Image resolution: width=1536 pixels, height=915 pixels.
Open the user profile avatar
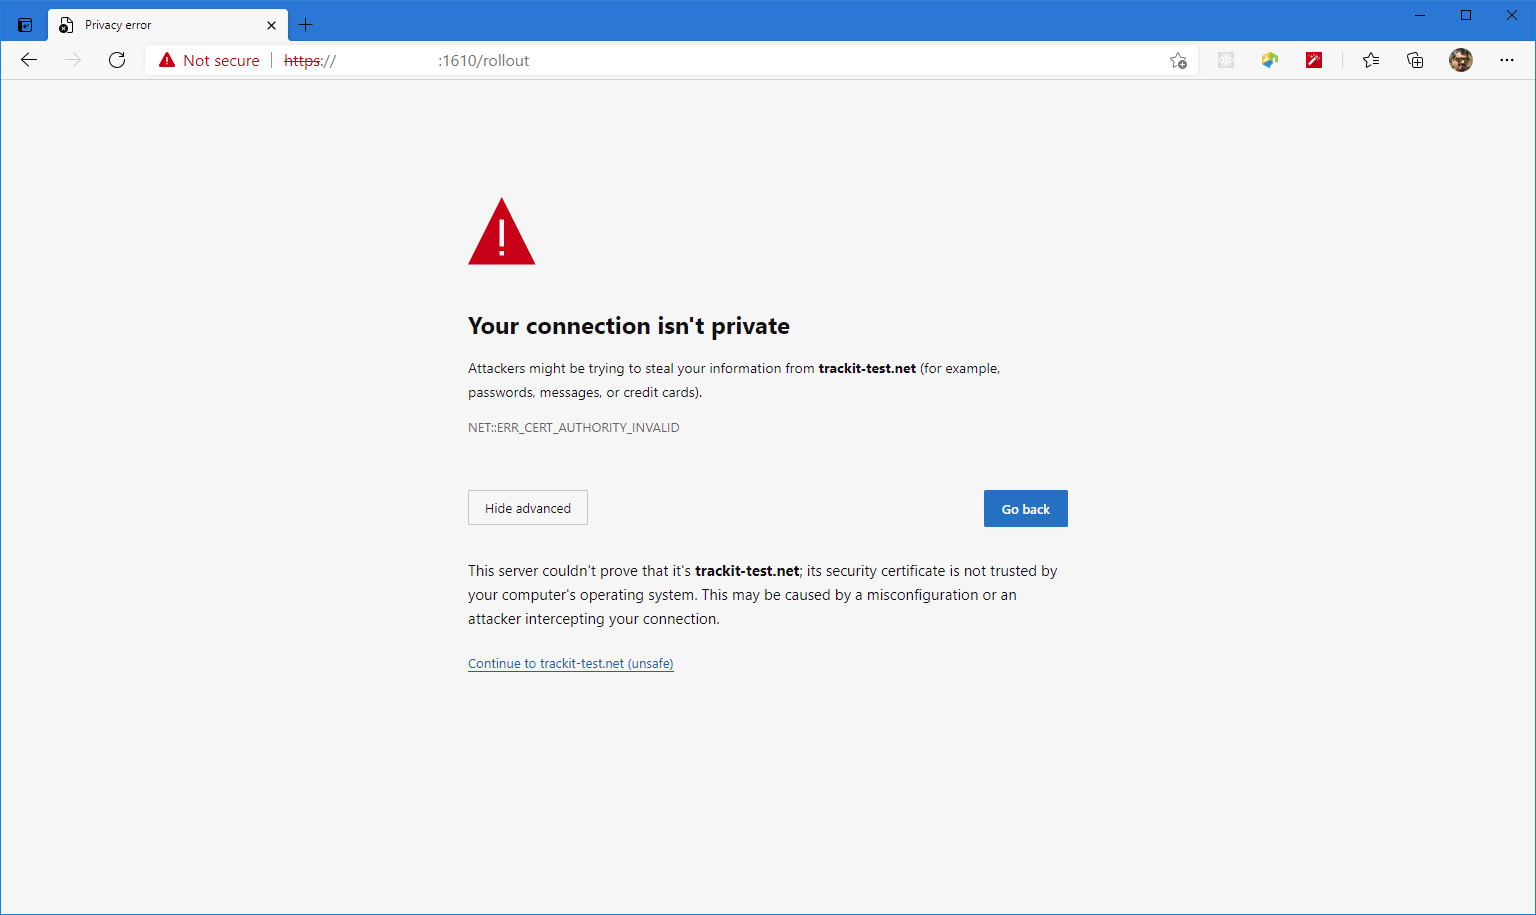click(1461, 60)
